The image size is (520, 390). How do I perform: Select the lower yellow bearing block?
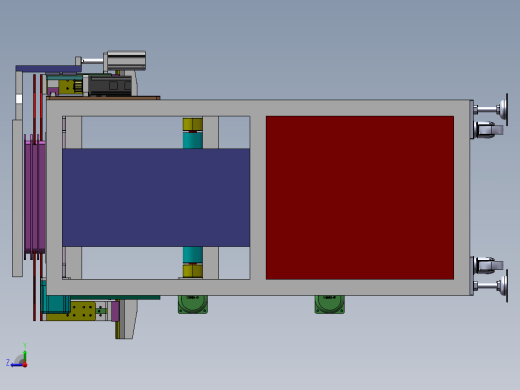[193, 271]
